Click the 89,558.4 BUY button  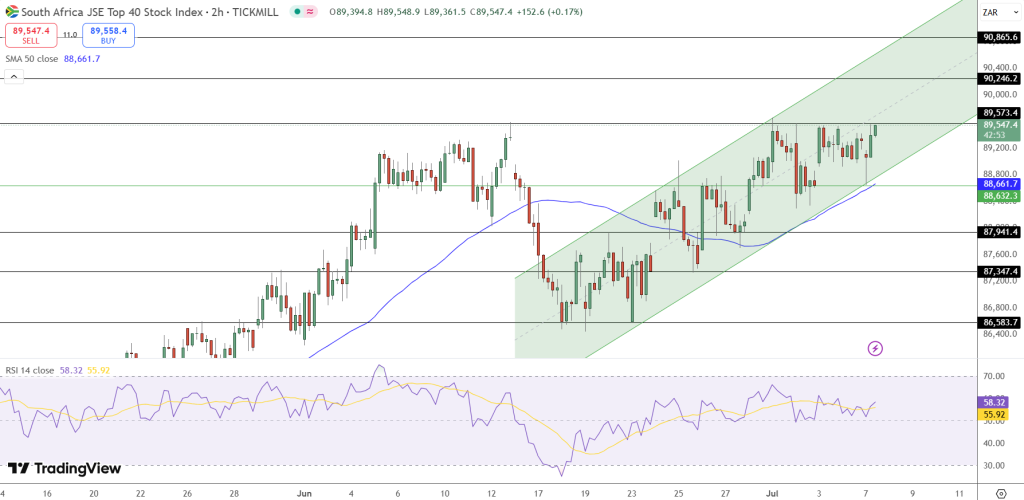(x=108, y=35)
